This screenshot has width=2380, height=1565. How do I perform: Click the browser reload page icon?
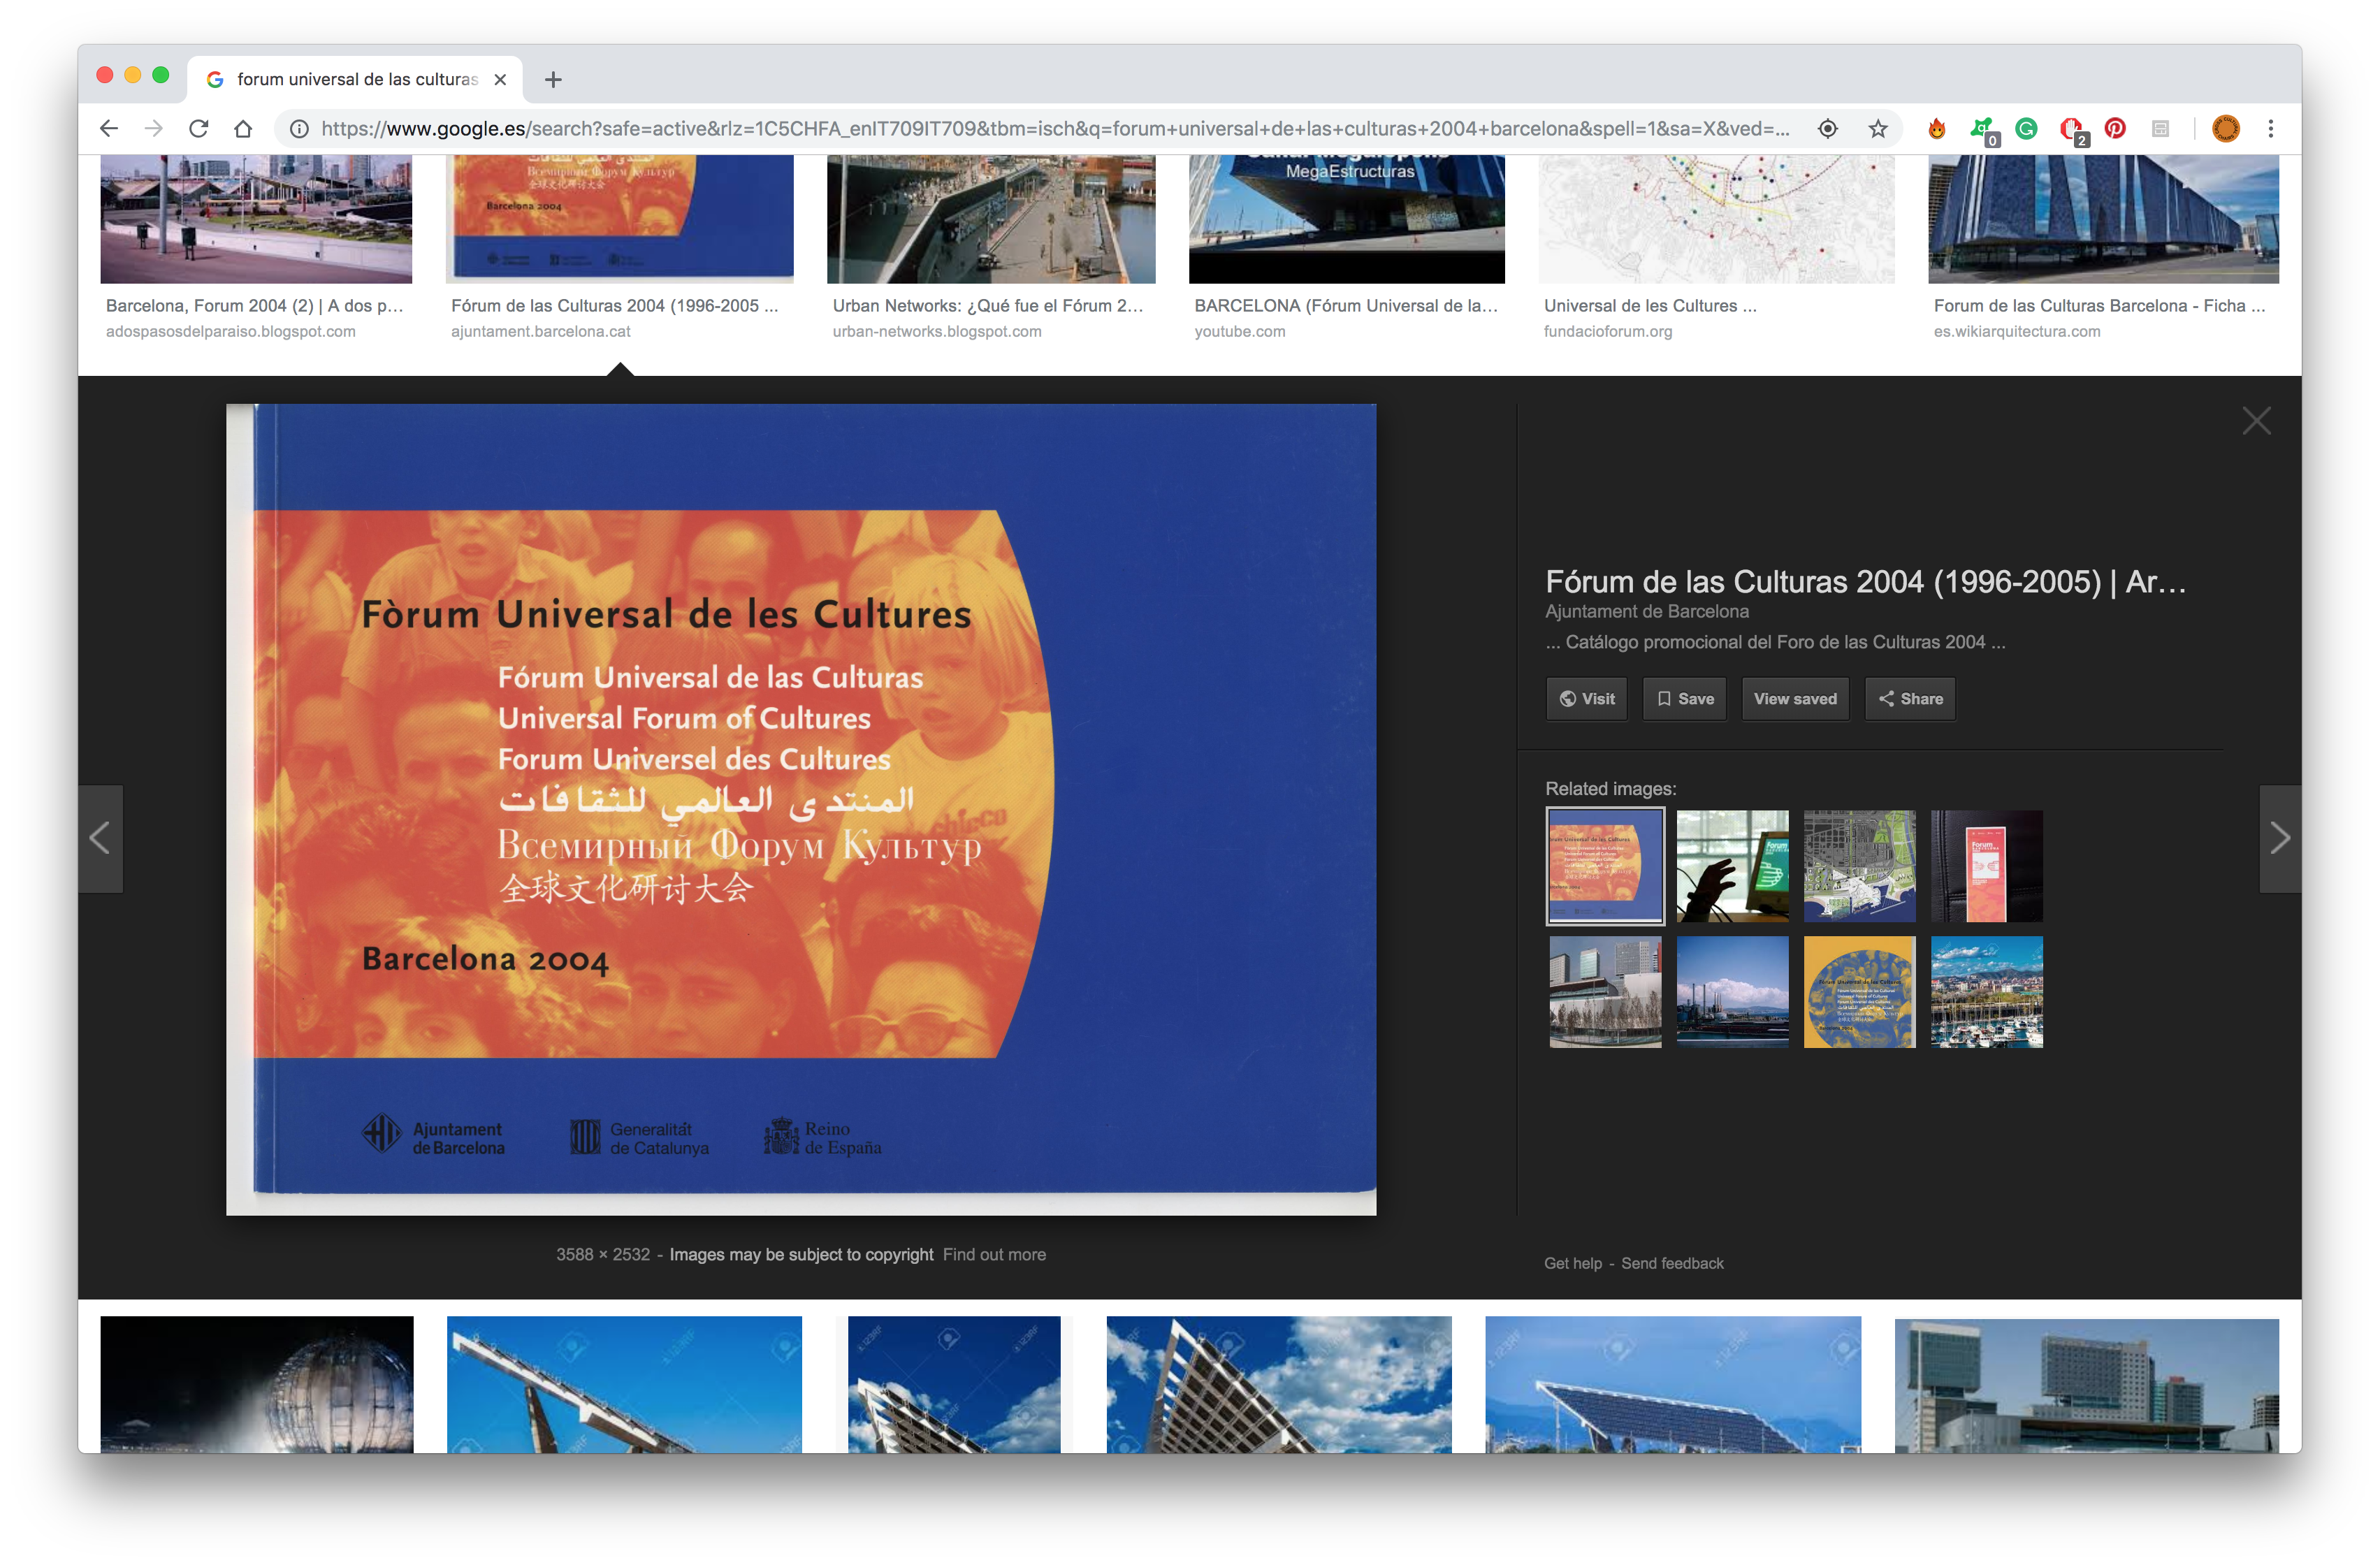point(198,129)
